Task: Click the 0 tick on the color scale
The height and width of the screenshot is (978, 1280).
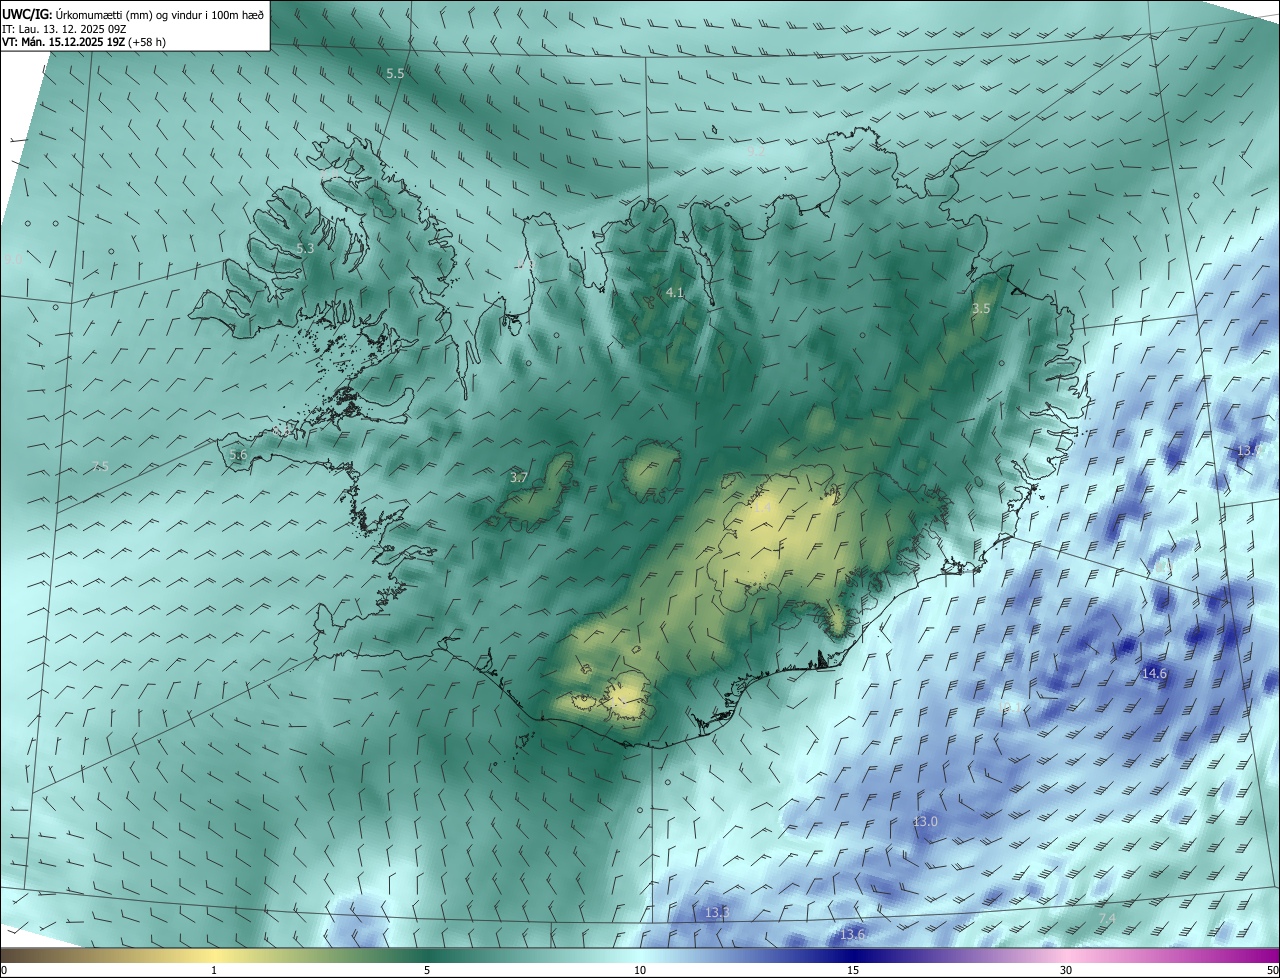Action: tap(4, 970)
